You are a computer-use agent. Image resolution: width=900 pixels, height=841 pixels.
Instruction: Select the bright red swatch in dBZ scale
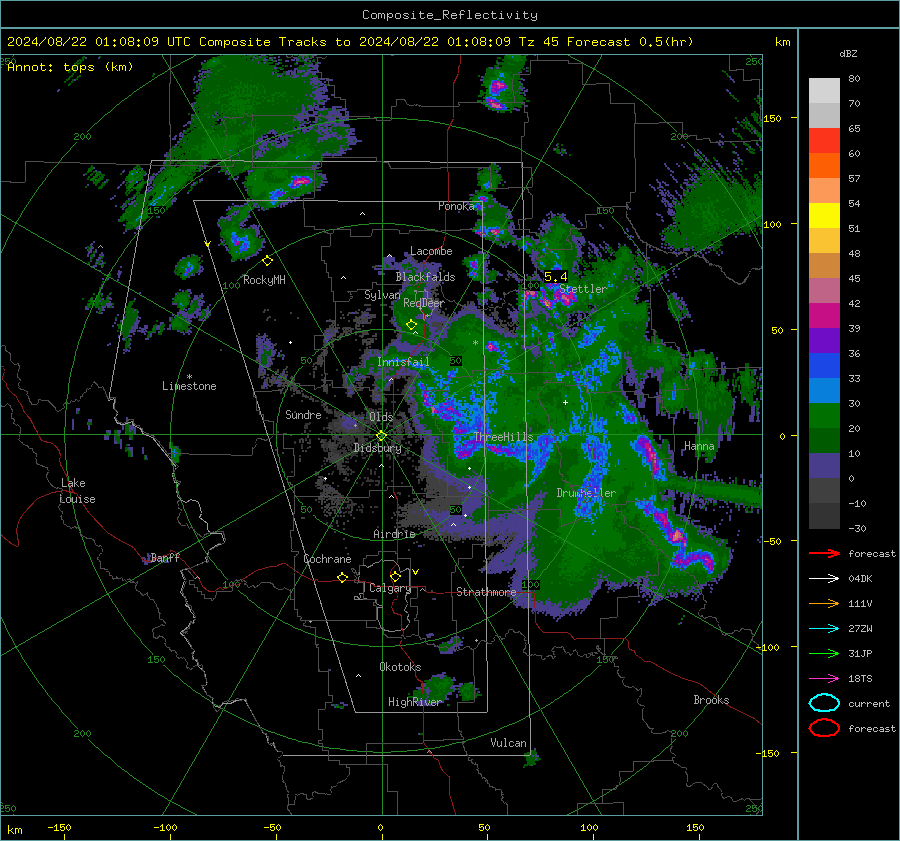[x=824, y=141]
